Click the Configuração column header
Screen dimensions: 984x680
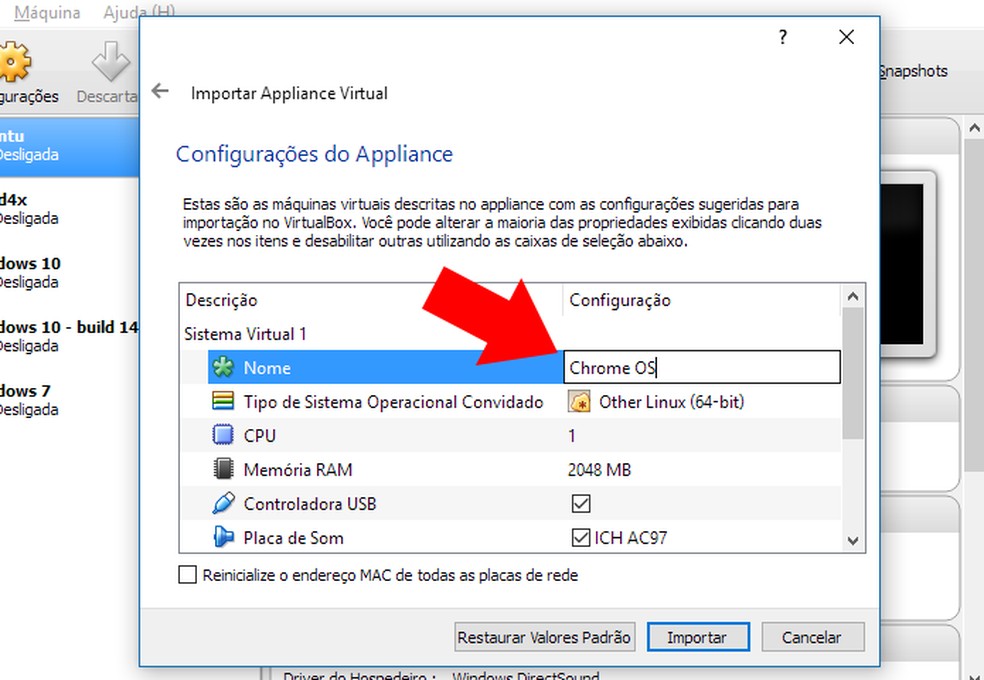coord(620,300)
